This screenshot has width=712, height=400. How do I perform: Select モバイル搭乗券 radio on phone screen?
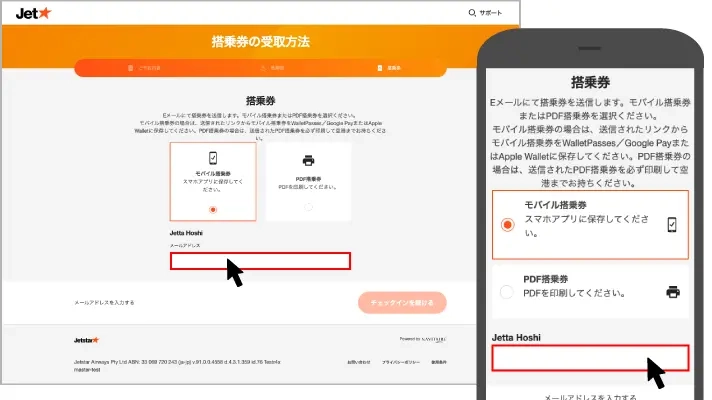[x=508, y=225]
